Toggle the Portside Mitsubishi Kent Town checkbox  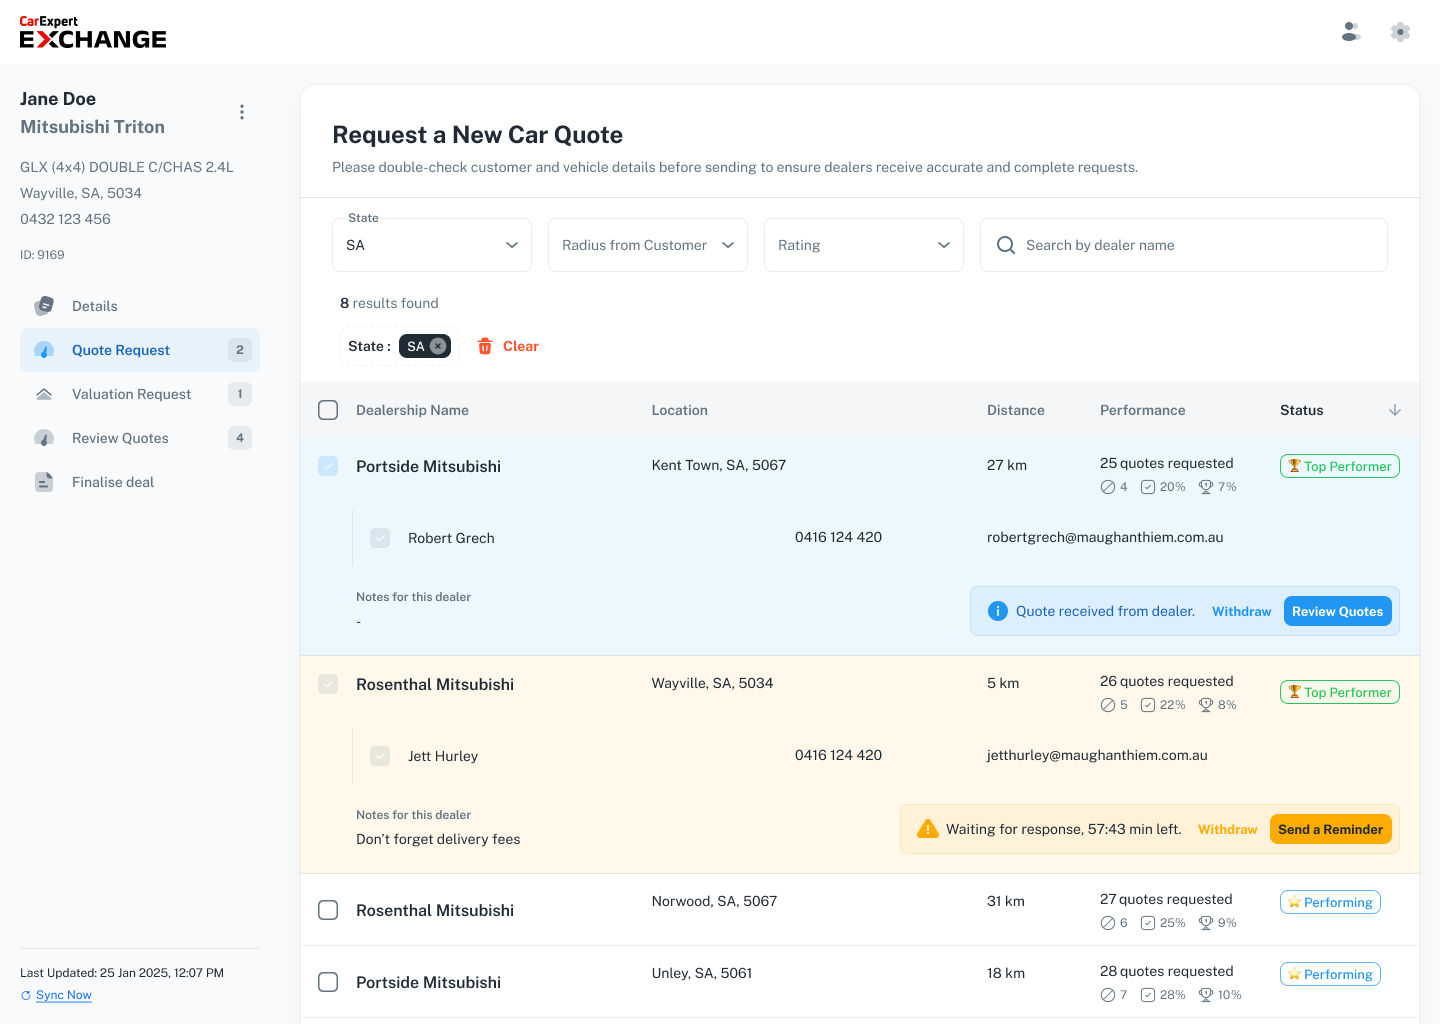[328, 466]
